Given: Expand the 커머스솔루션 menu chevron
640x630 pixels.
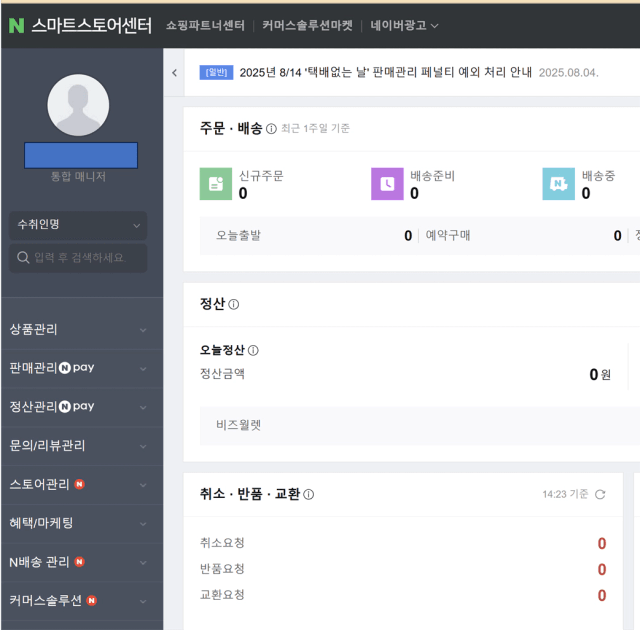Looking at the screenshot, I should click(x=143, y=601).
